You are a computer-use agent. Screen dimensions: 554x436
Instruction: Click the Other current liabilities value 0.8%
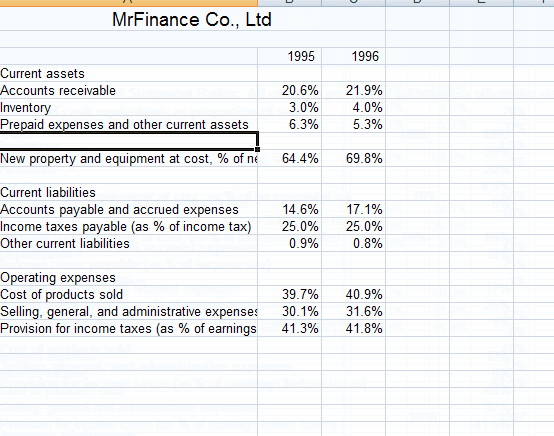(x=354, y=243)
